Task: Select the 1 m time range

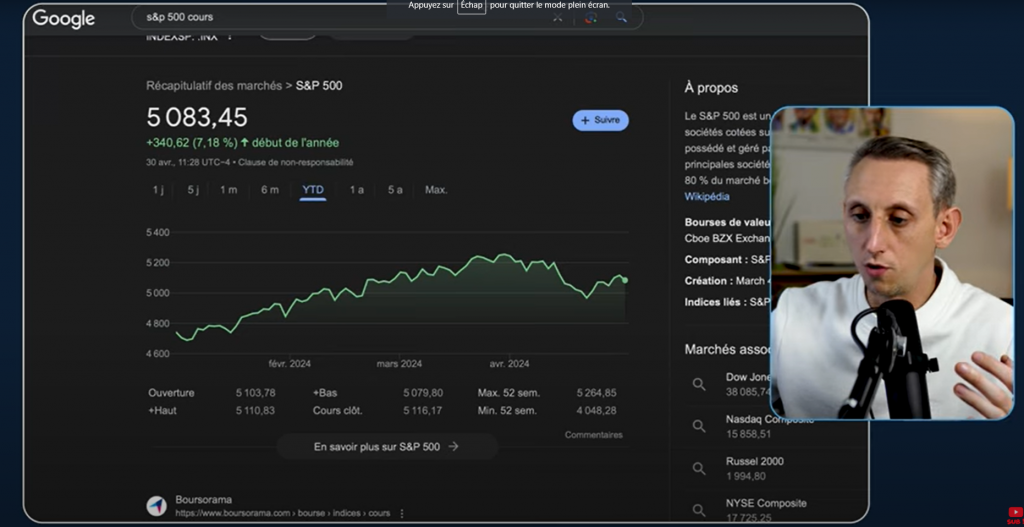Action: point(229,190)
